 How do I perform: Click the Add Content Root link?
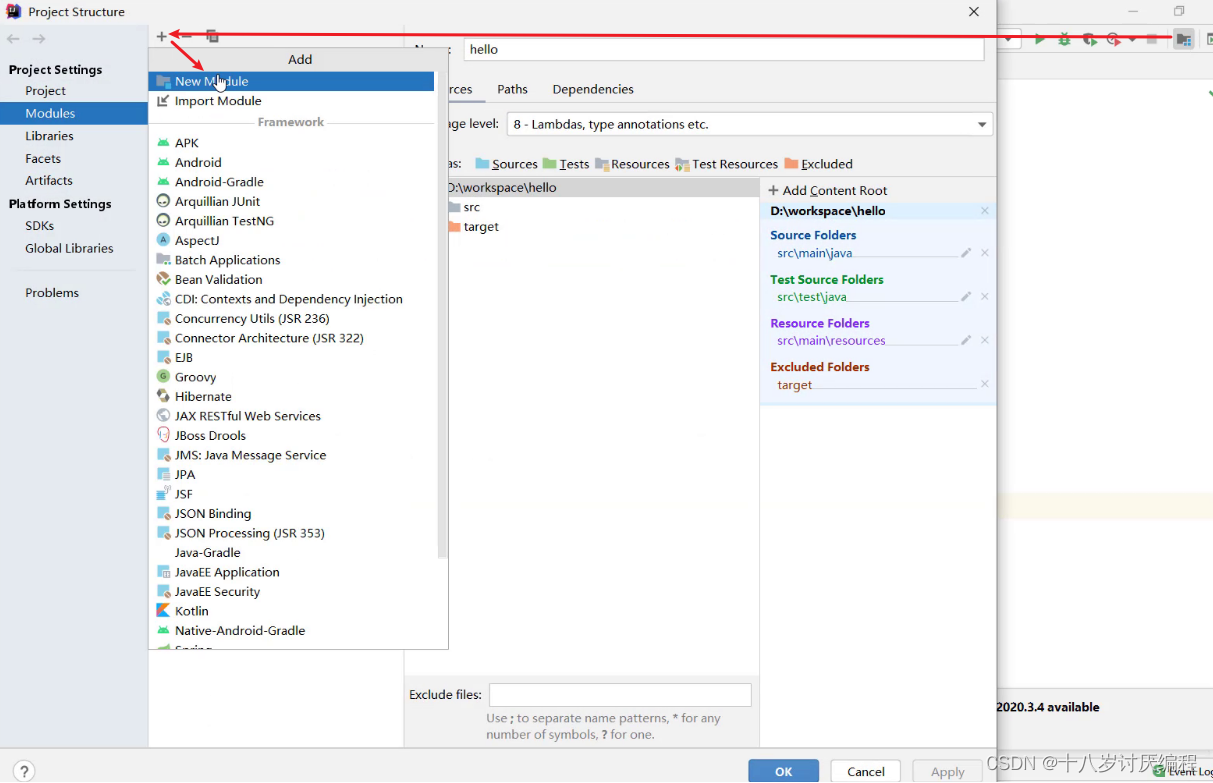827,190
